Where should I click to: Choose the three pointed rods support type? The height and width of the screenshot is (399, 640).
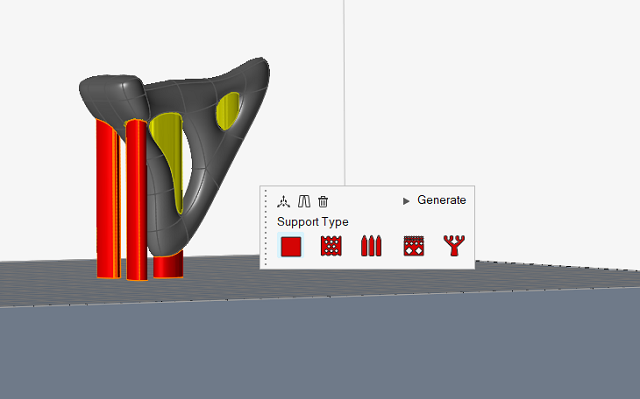pyautogui.click(x=371, y=246)
